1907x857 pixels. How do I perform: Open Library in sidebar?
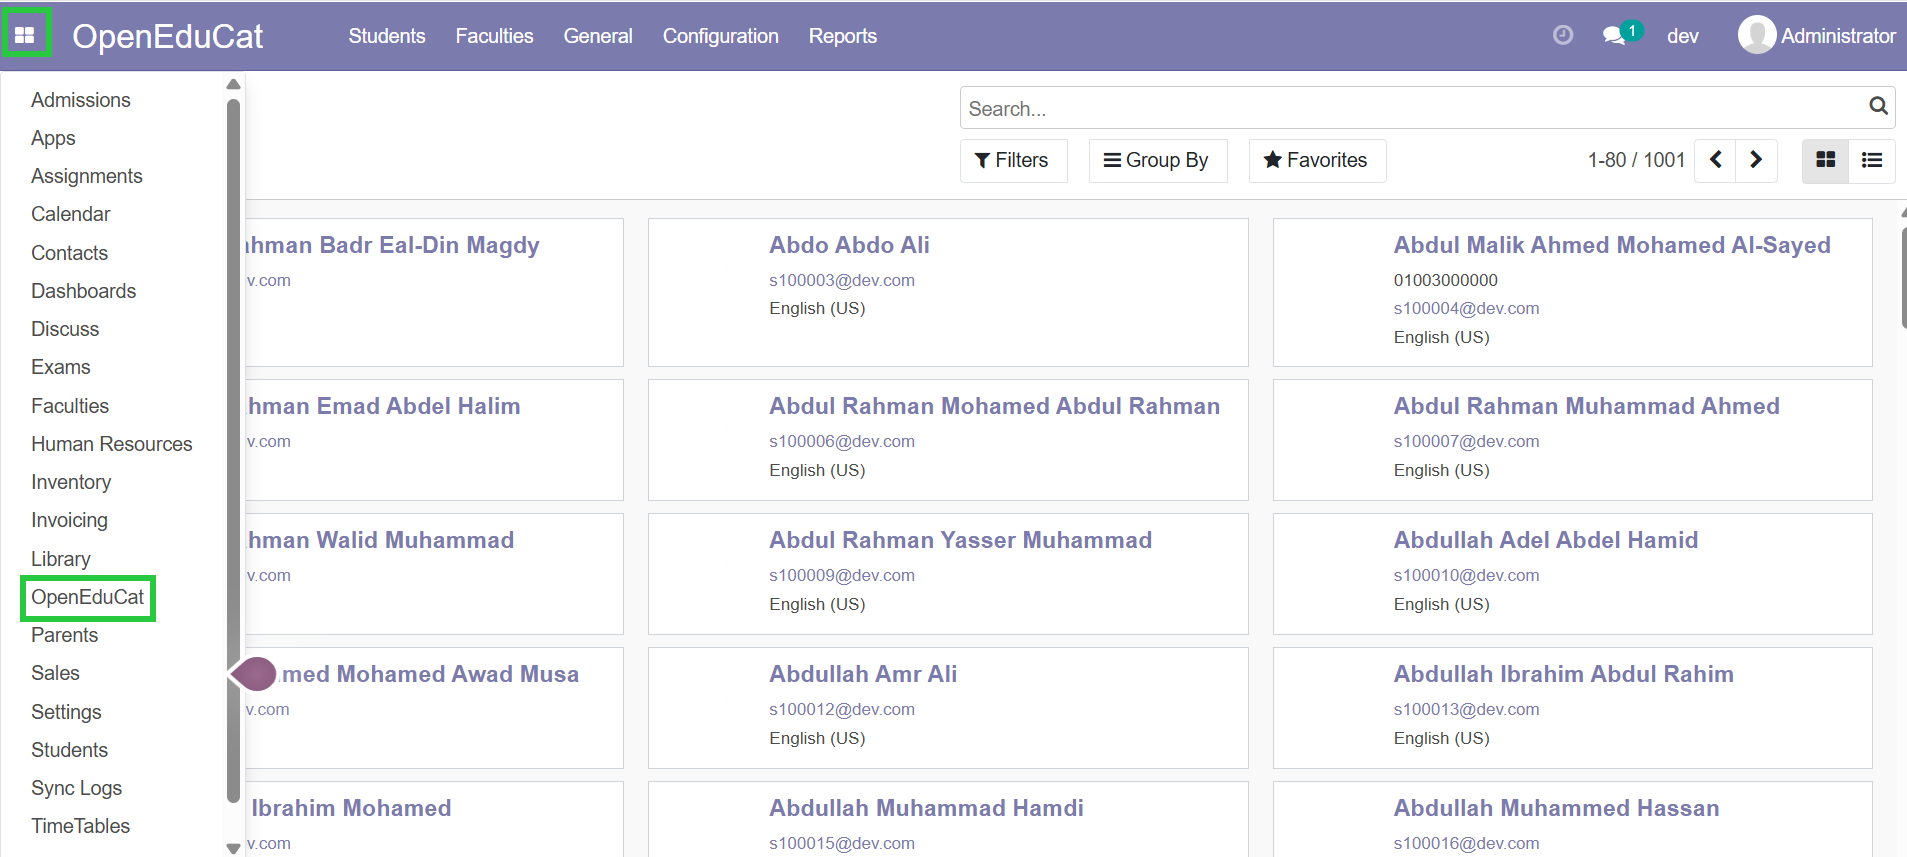(60, 559)
